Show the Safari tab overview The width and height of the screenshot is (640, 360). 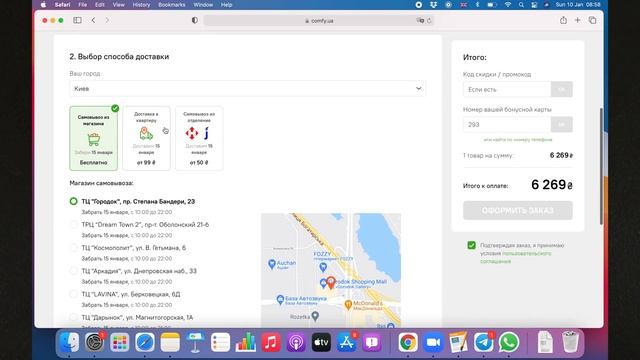[592, 20]
